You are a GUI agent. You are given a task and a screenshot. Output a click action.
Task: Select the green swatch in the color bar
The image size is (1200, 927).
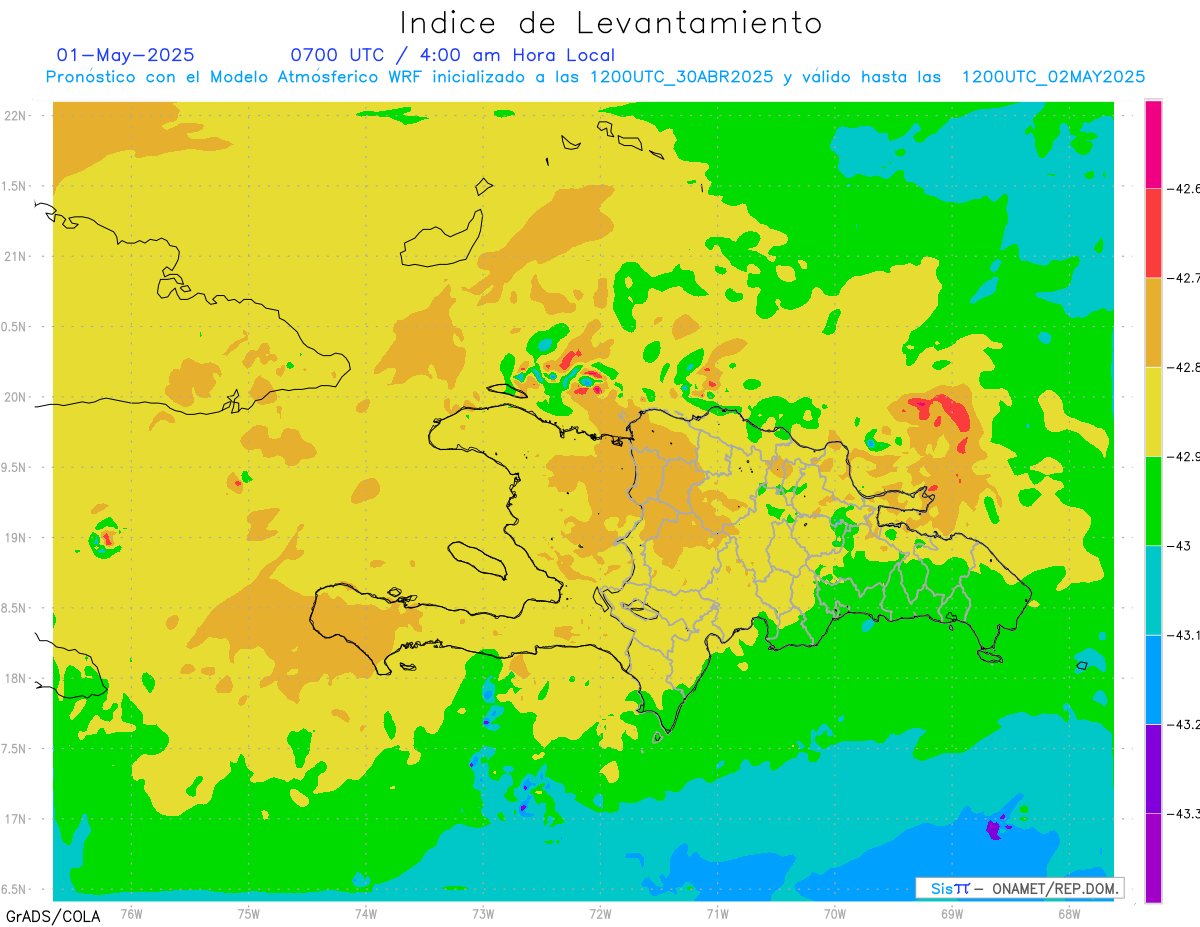pos(1153,501)
